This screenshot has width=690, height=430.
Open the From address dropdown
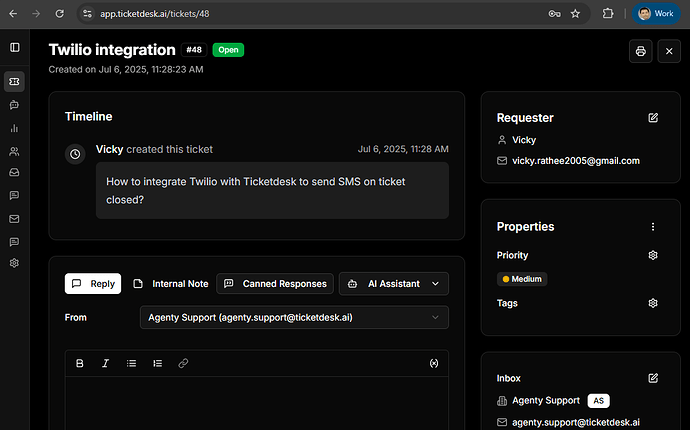click(294, 317)
